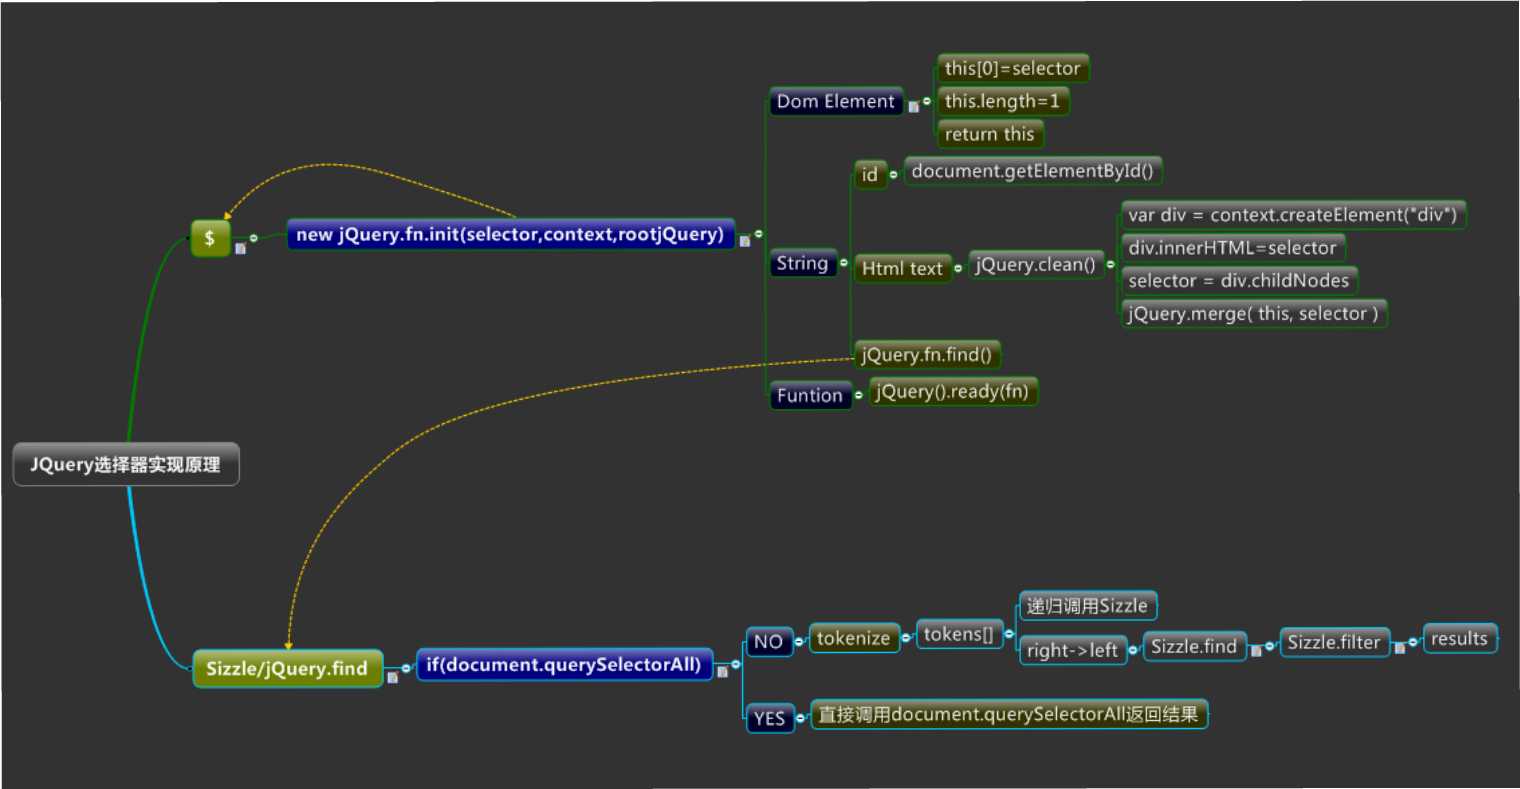Open the note icon beside the $ node
The image size is (1520, 789).
pos(240,249)
